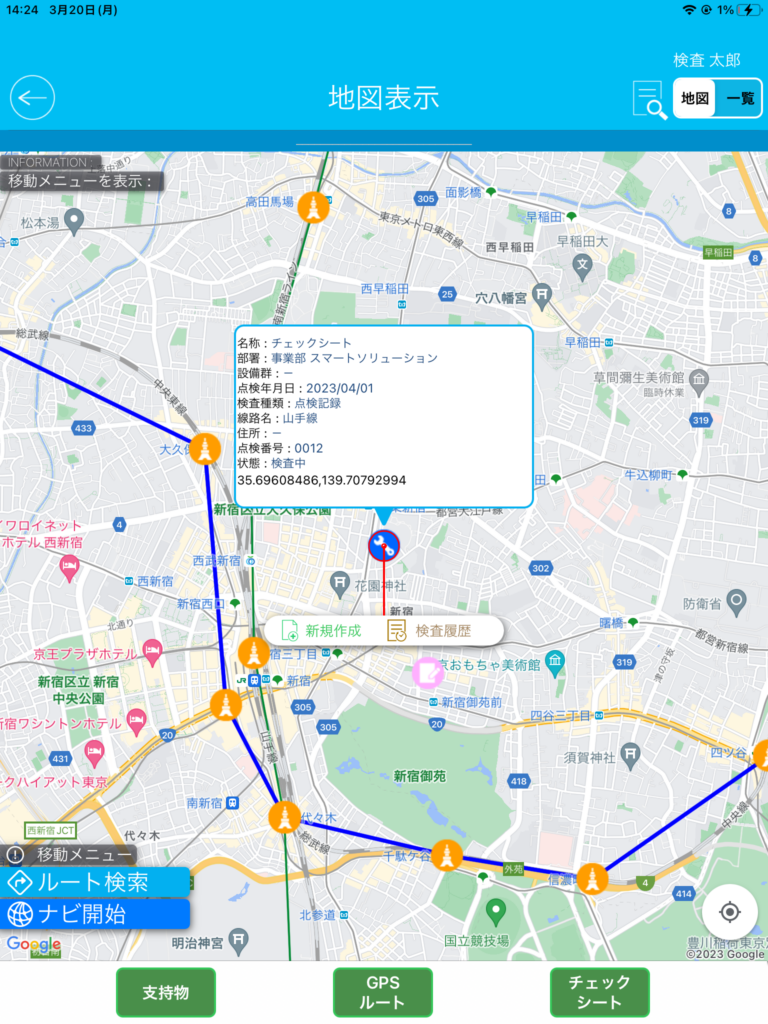Open GPSルート tab

pos(383,993)
